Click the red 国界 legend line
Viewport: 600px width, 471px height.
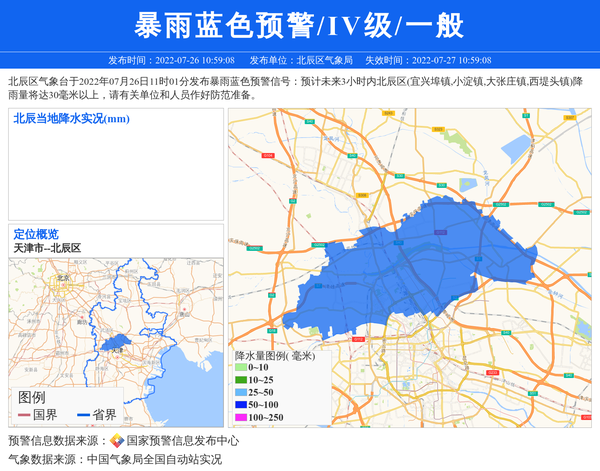[x=22, y=415]
